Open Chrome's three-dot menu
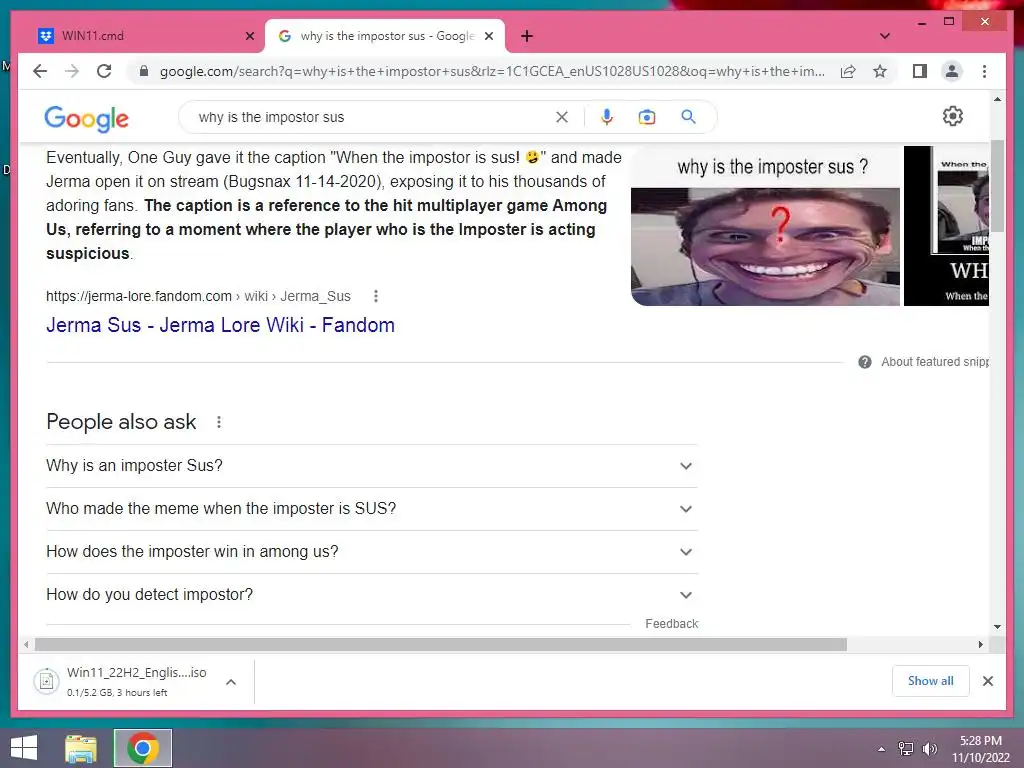The height and width of the screenshot is (768, 1024). (x=984, y=71)
